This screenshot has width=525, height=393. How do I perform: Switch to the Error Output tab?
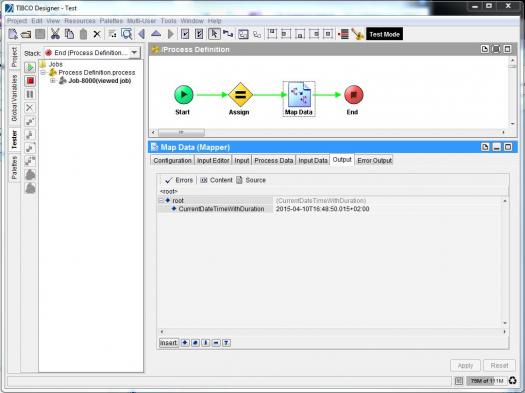click(374, 160)
